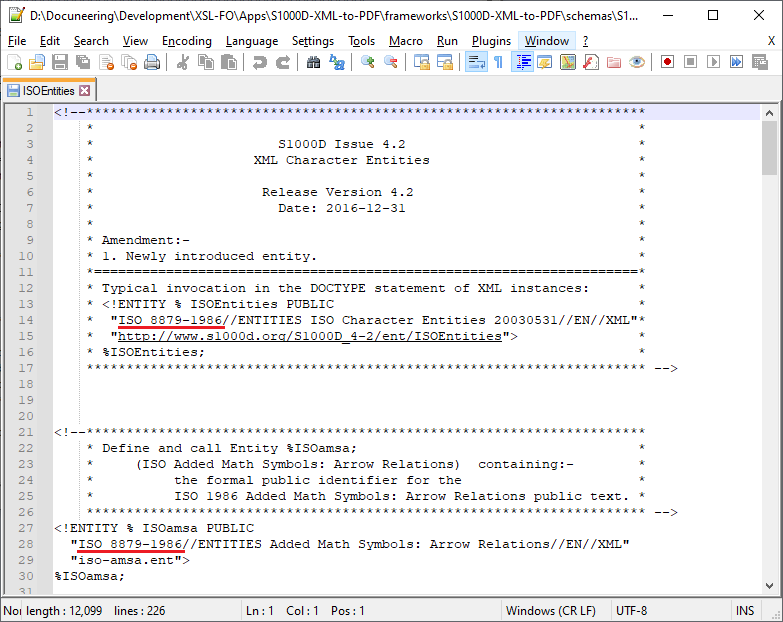Click scrollbar down arrow in editor
The height and width of the screenshot is (622, 783).
coord(769,586)
